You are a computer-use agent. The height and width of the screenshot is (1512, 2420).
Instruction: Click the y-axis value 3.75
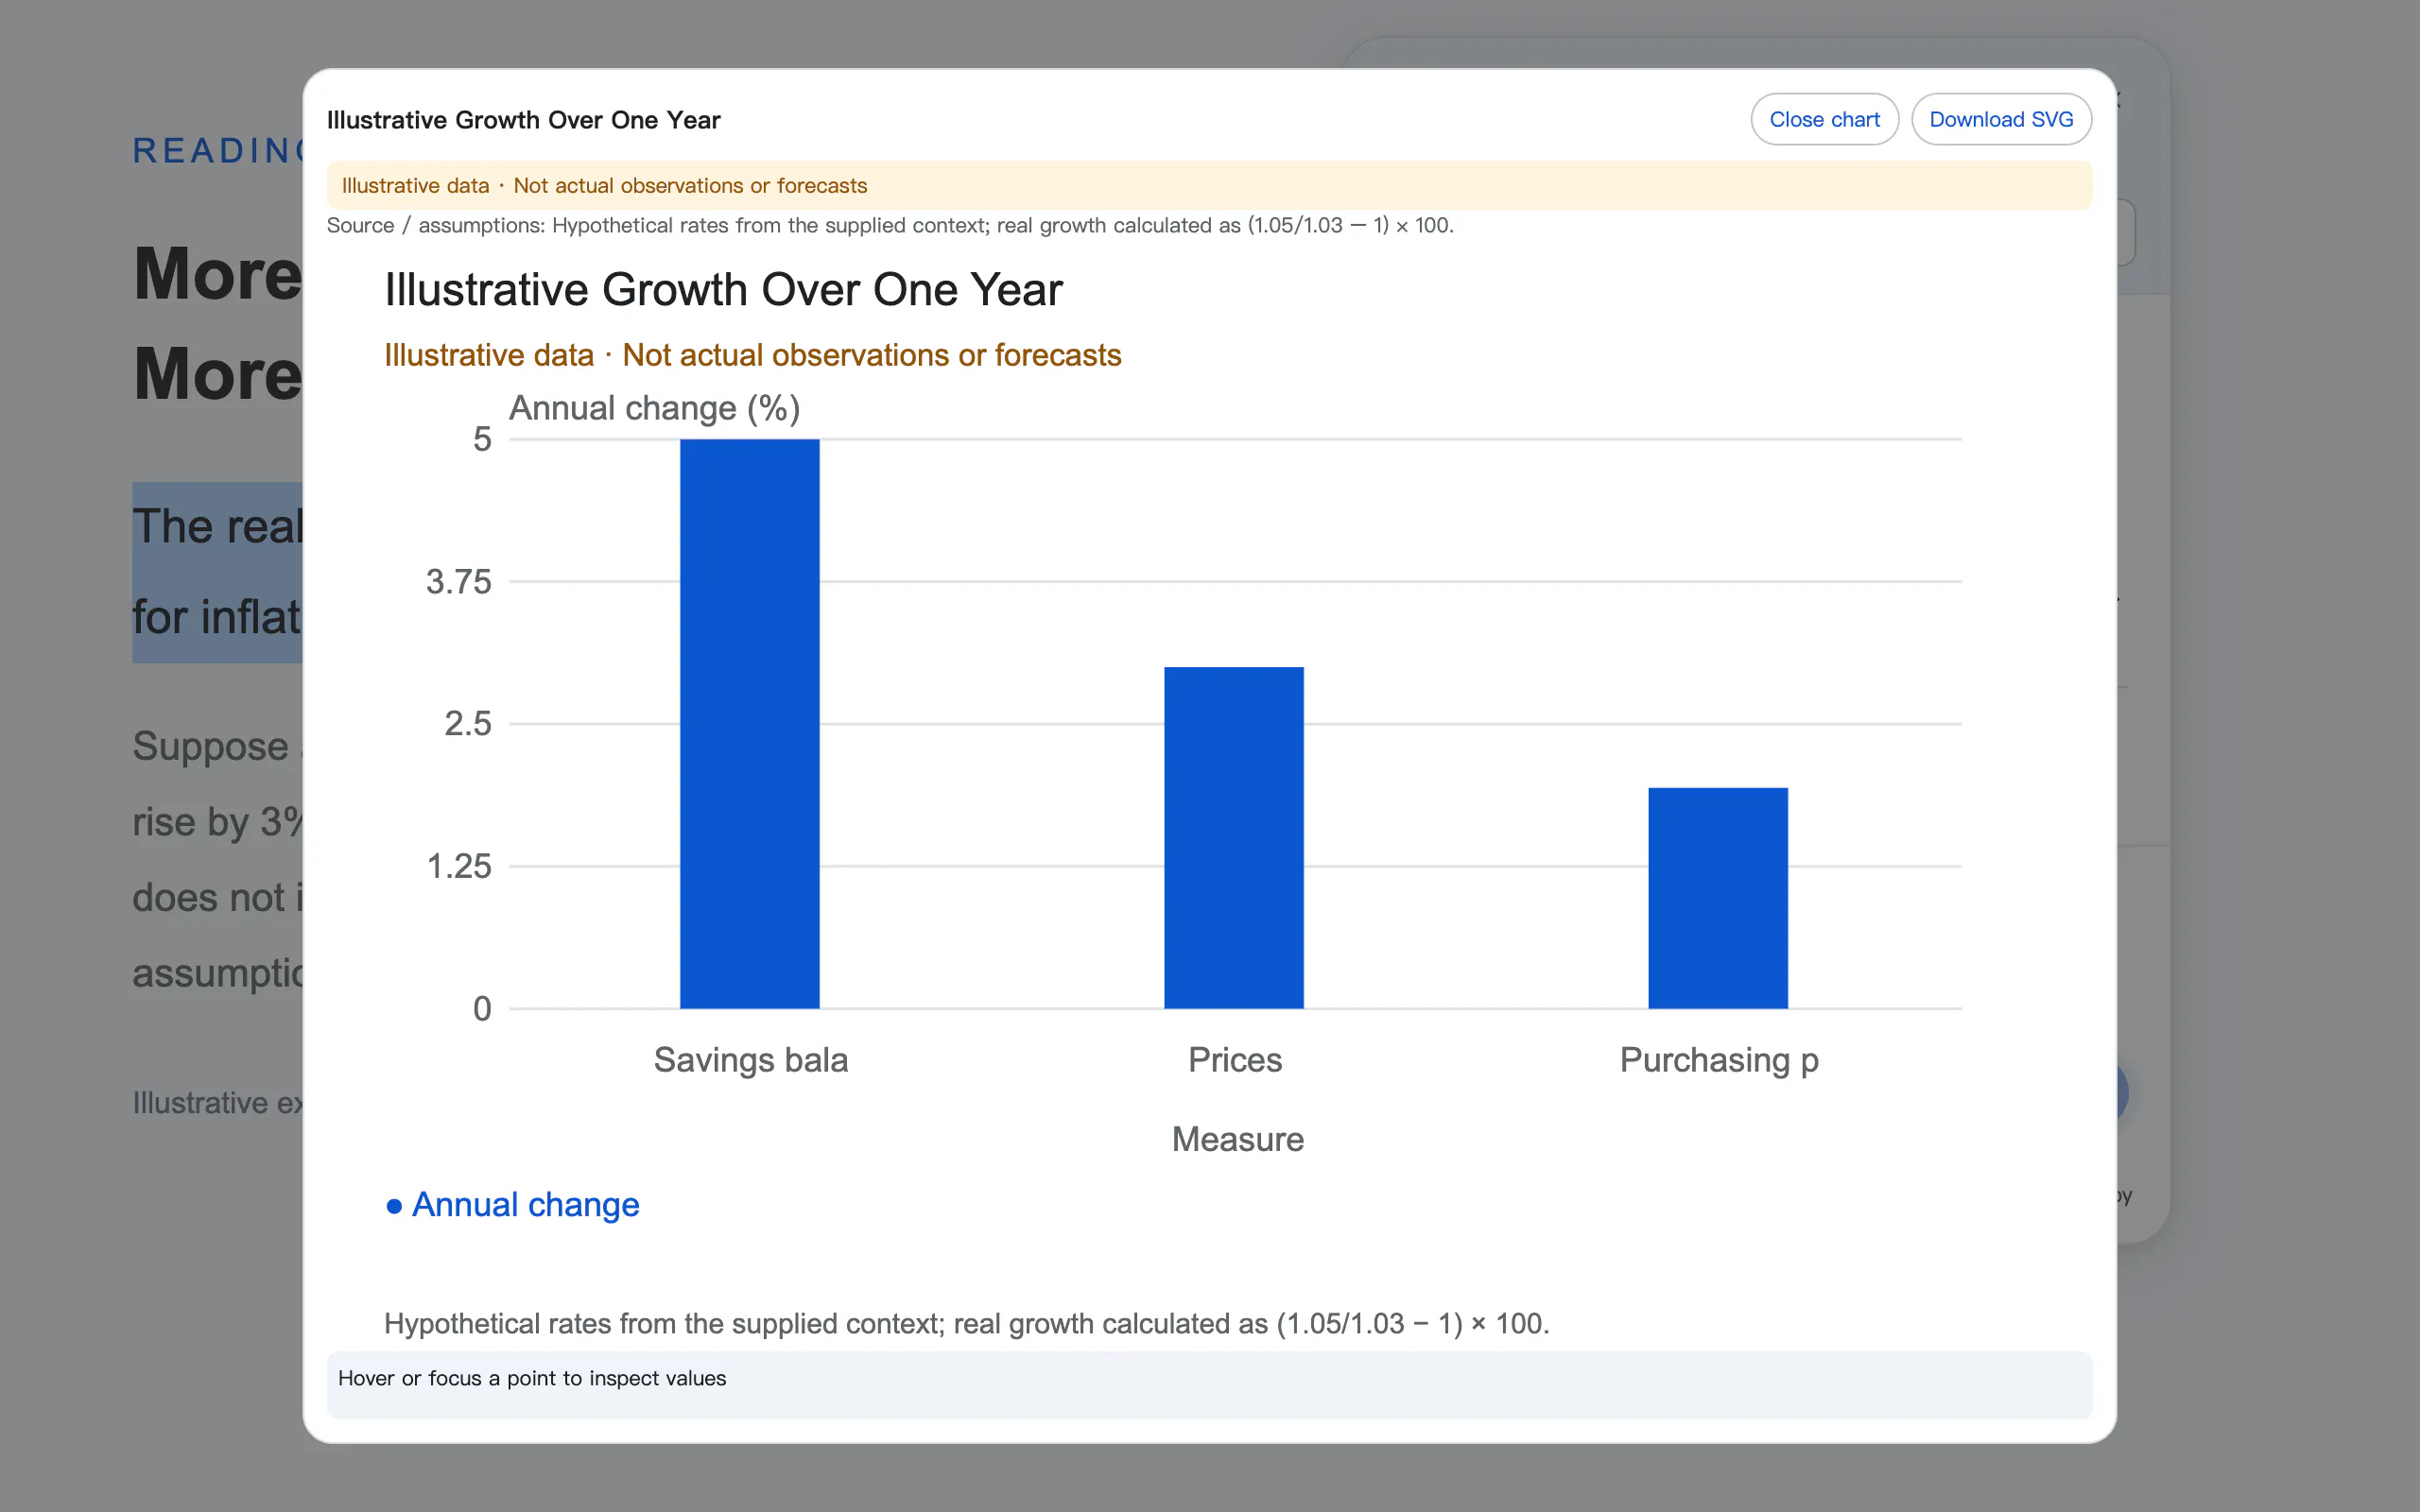click(459, 582)
